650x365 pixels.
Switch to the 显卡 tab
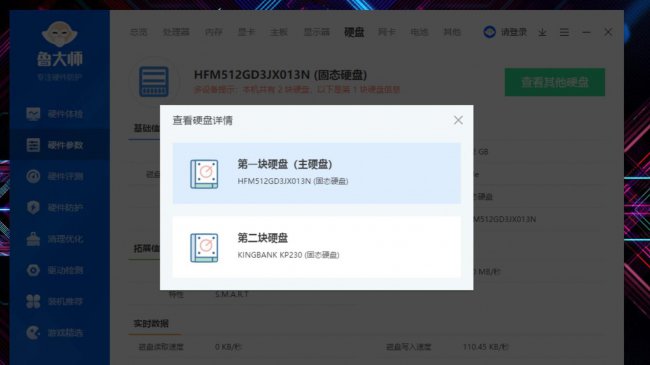(246, 32)
